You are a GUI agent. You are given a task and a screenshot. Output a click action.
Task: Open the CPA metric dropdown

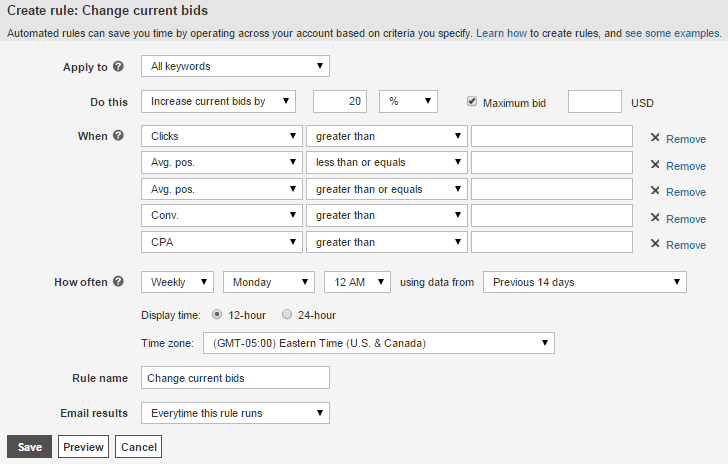point(222,242)
